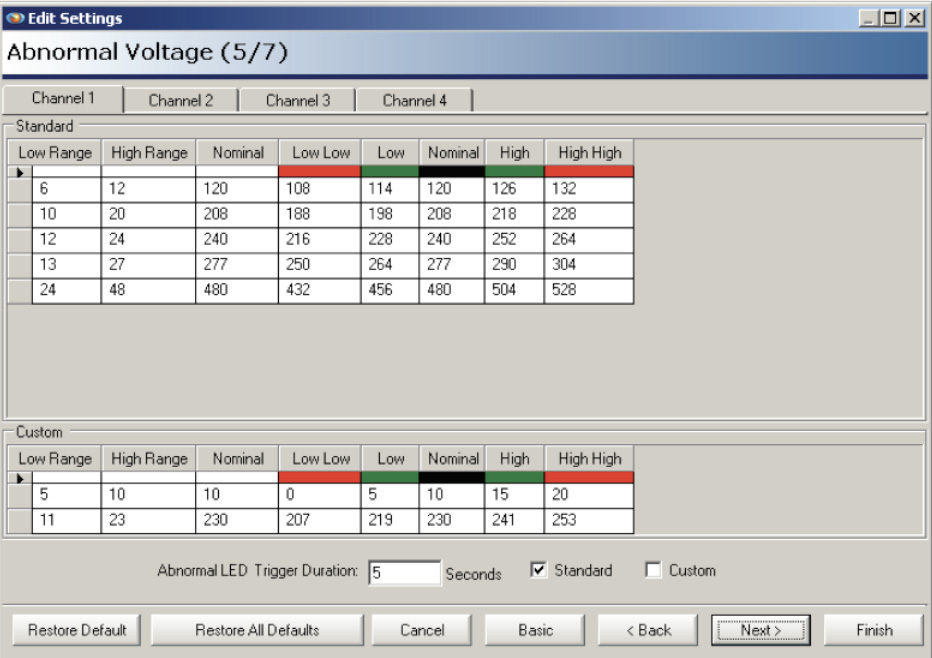Finish the Edit Settings wizard
This screenshot has width=932, height=658.
[x=876, y=630]
